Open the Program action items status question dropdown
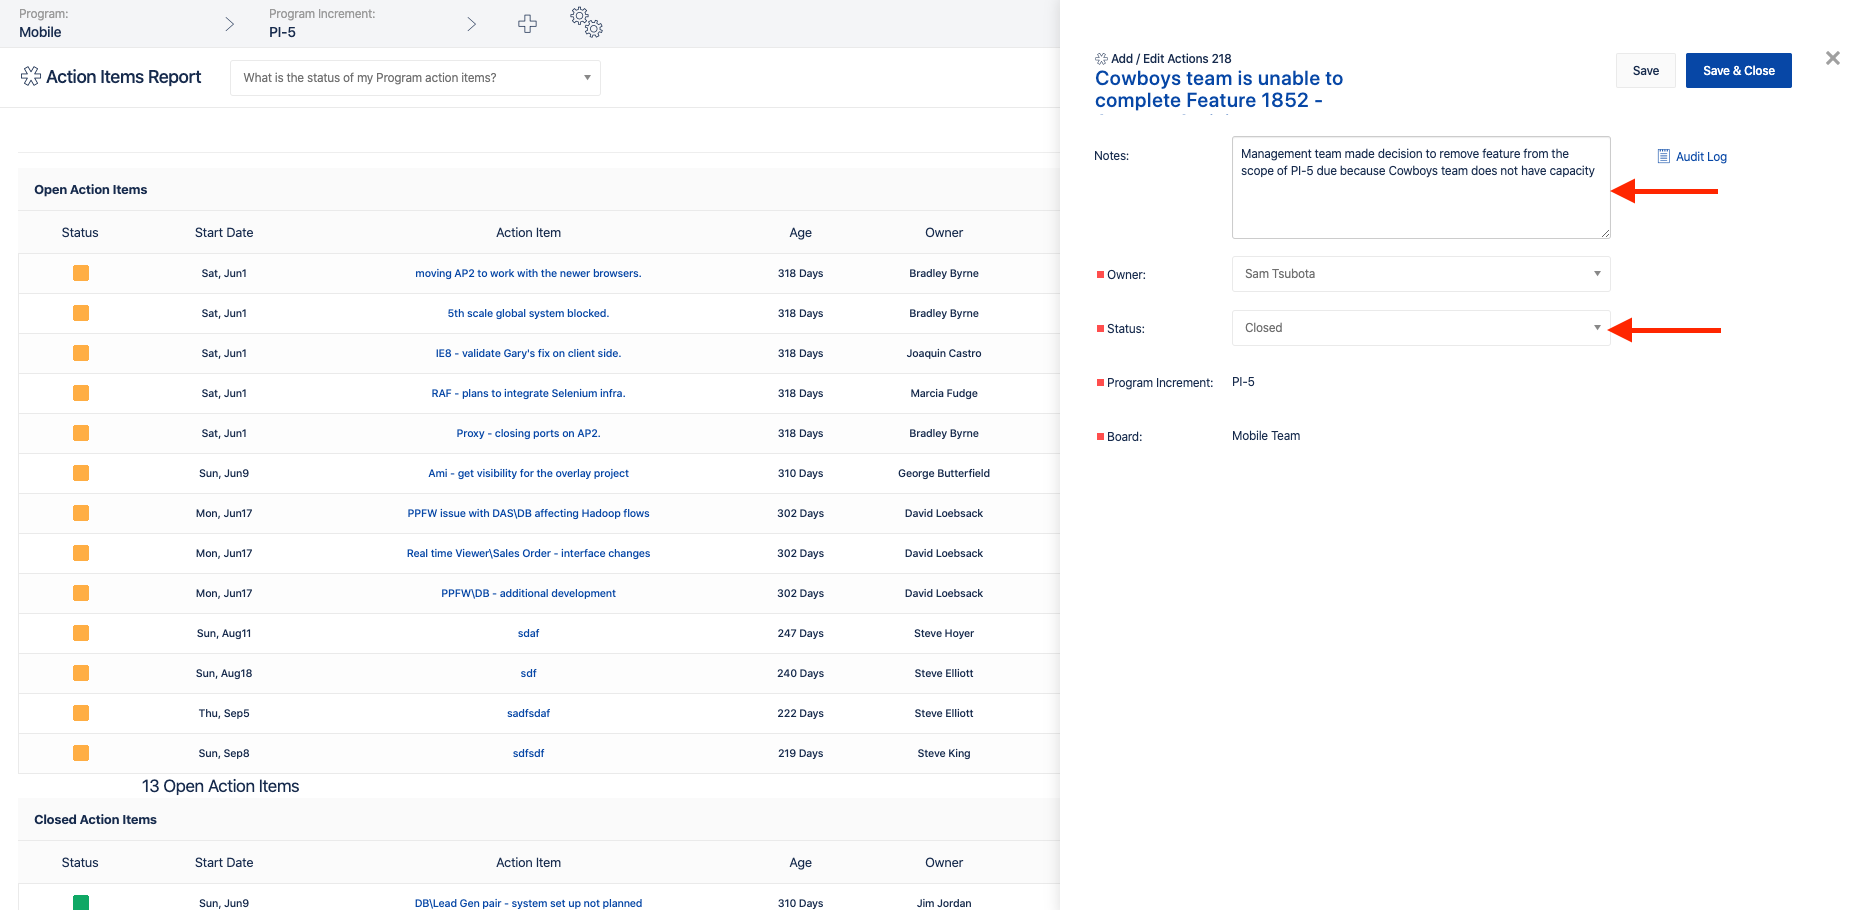 click(x=415, y=78)
